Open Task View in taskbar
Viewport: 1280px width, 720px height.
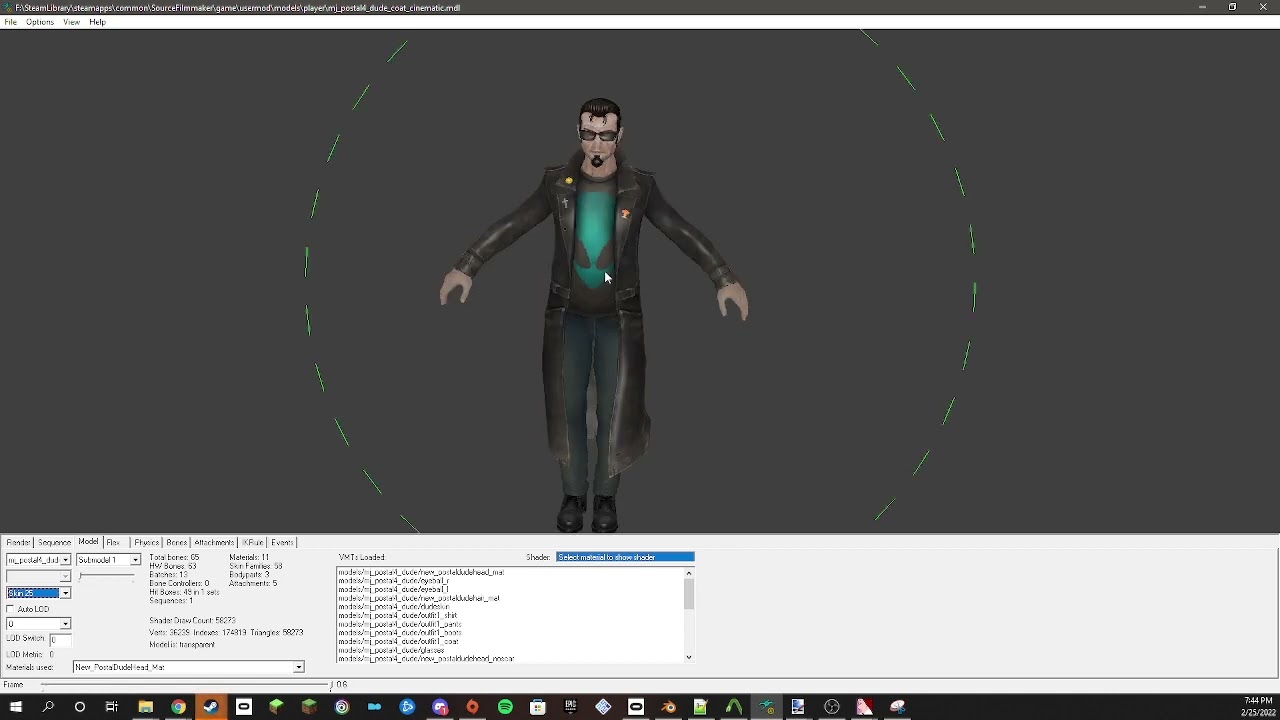tap(112, 707)
